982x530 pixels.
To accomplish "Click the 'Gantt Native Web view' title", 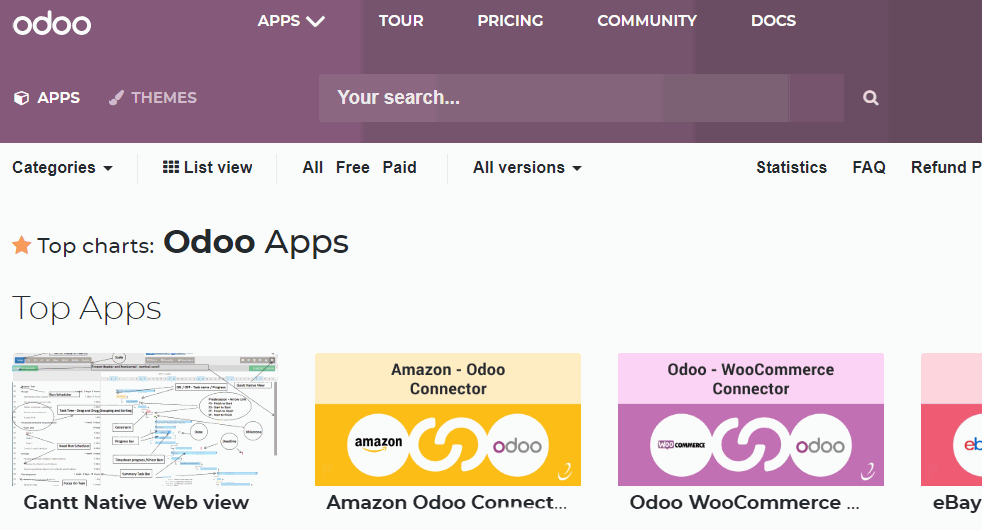I will coord(137,502).
